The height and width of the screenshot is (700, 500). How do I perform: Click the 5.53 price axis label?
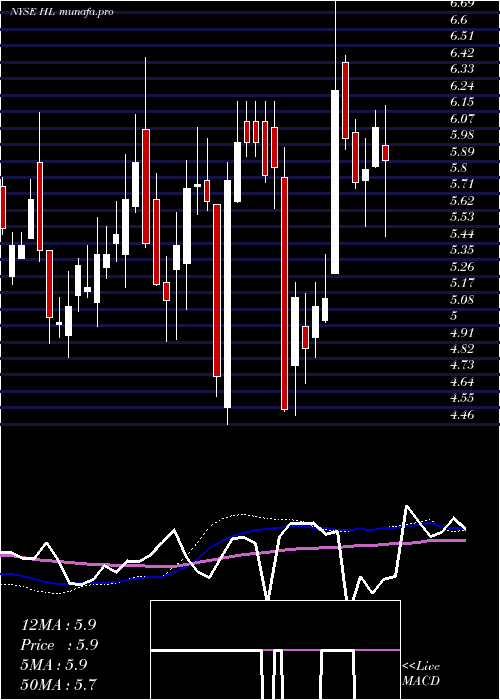pyautogui.click(x=462, y=217)
